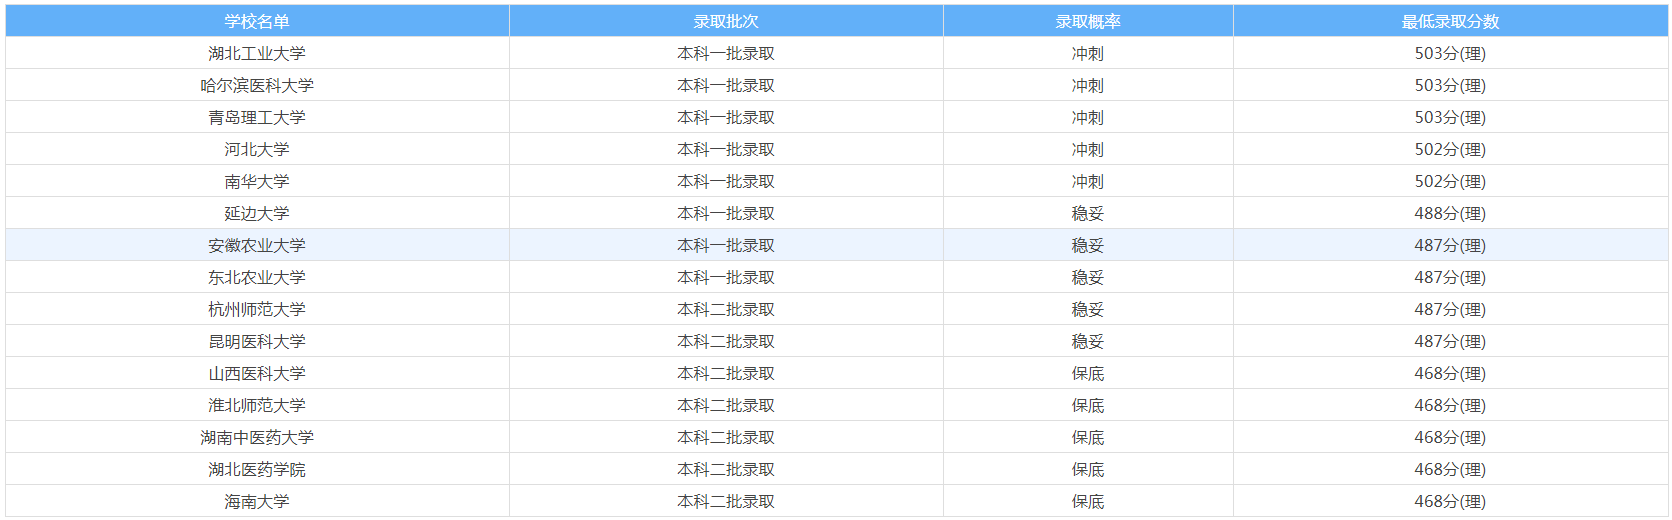This screenshot has width=1672, height=520.
Task: Click the 河北大学 cell
Action: click(x=257, y=149)
